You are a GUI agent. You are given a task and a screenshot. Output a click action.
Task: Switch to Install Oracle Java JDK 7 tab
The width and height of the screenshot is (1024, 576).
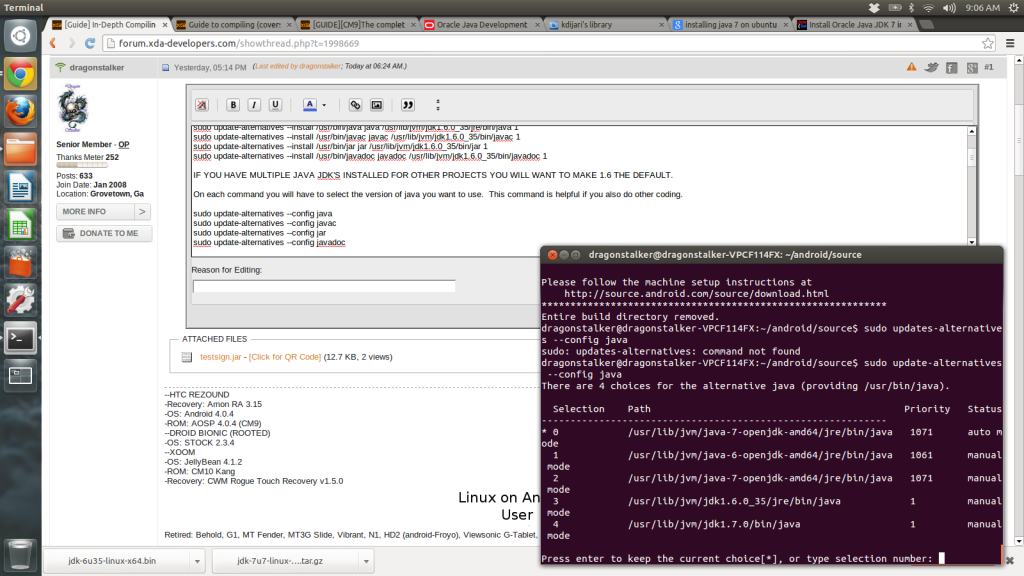[x=854, y=25]
